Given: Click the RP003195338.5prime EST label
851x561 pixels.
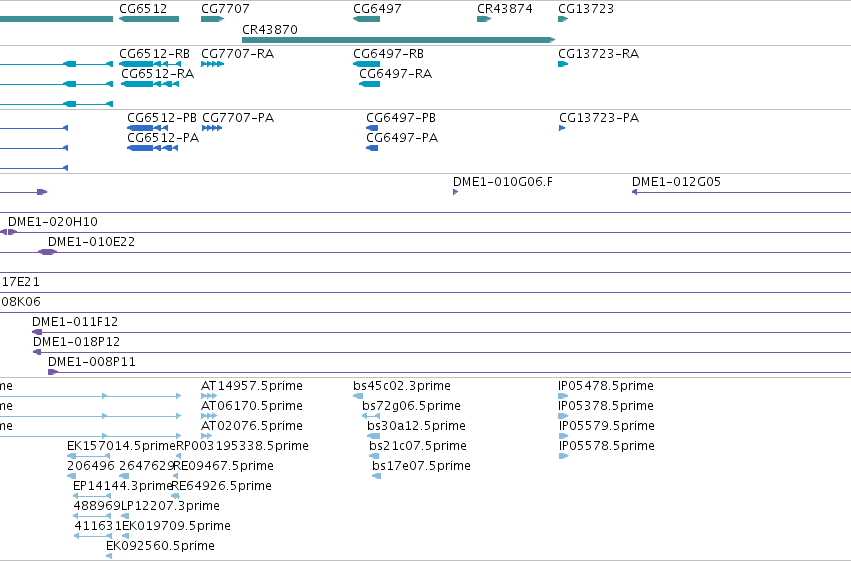Looking at the screenshot, I should click(x=243, y=445).
